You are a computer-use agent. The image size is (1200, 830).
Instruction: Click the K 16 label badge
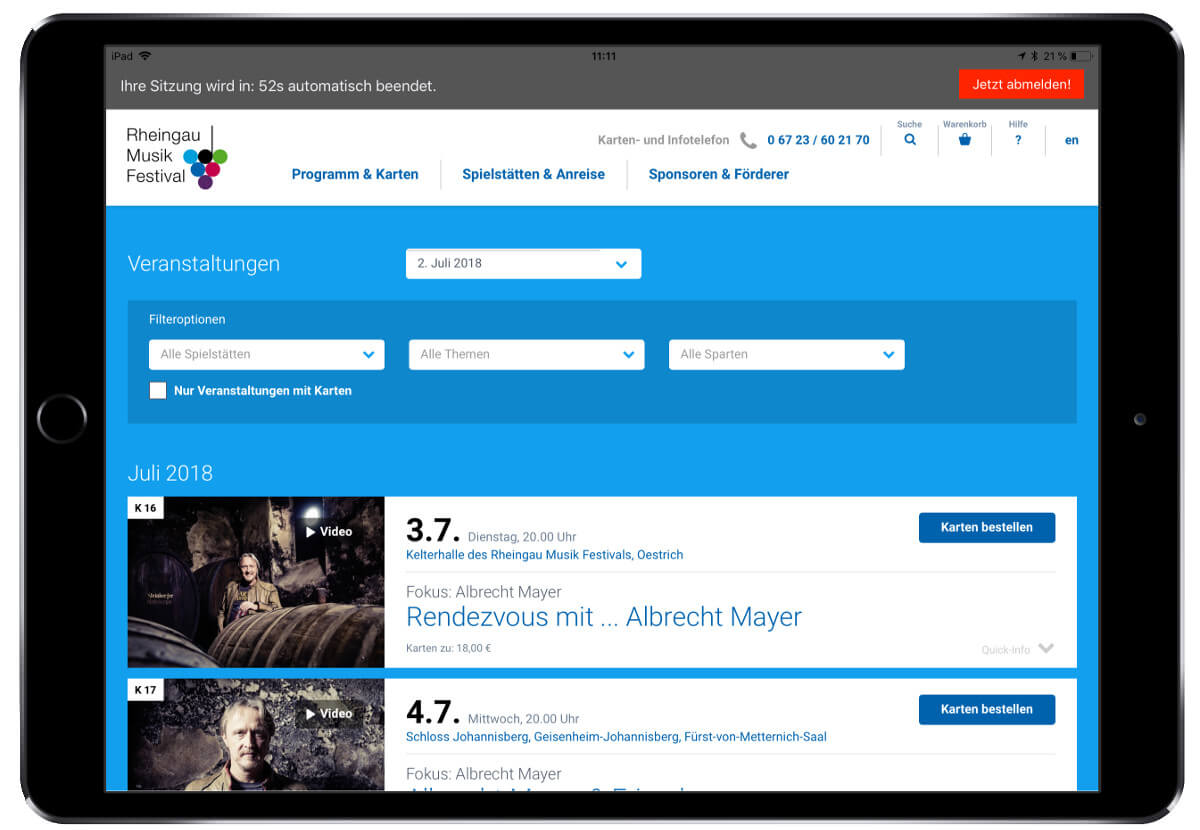coord(145,508)
